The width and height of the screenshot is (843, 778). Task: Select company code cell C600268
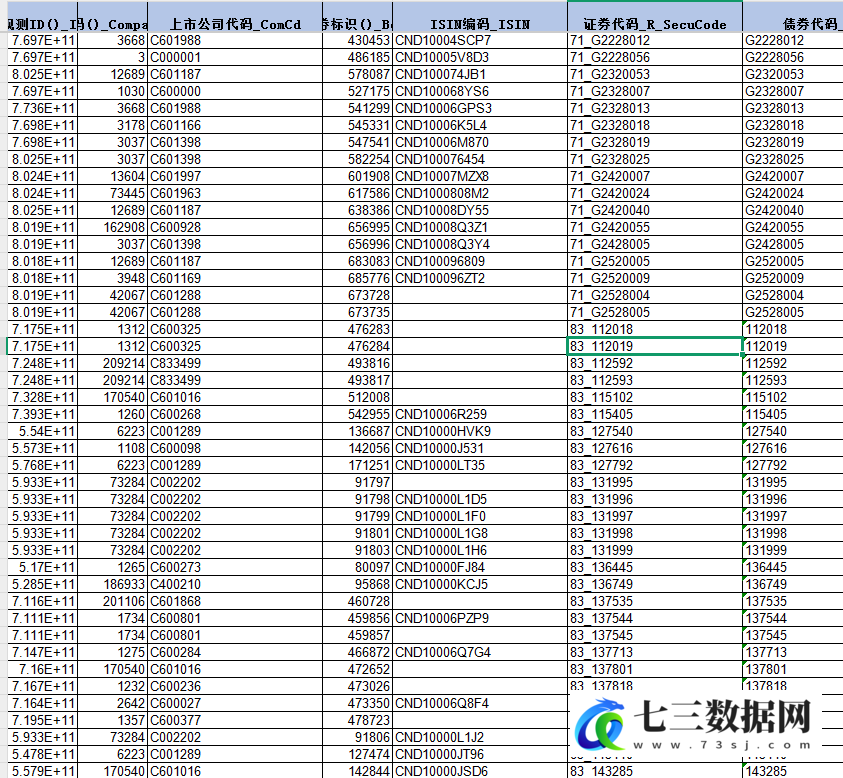point(235,415)
